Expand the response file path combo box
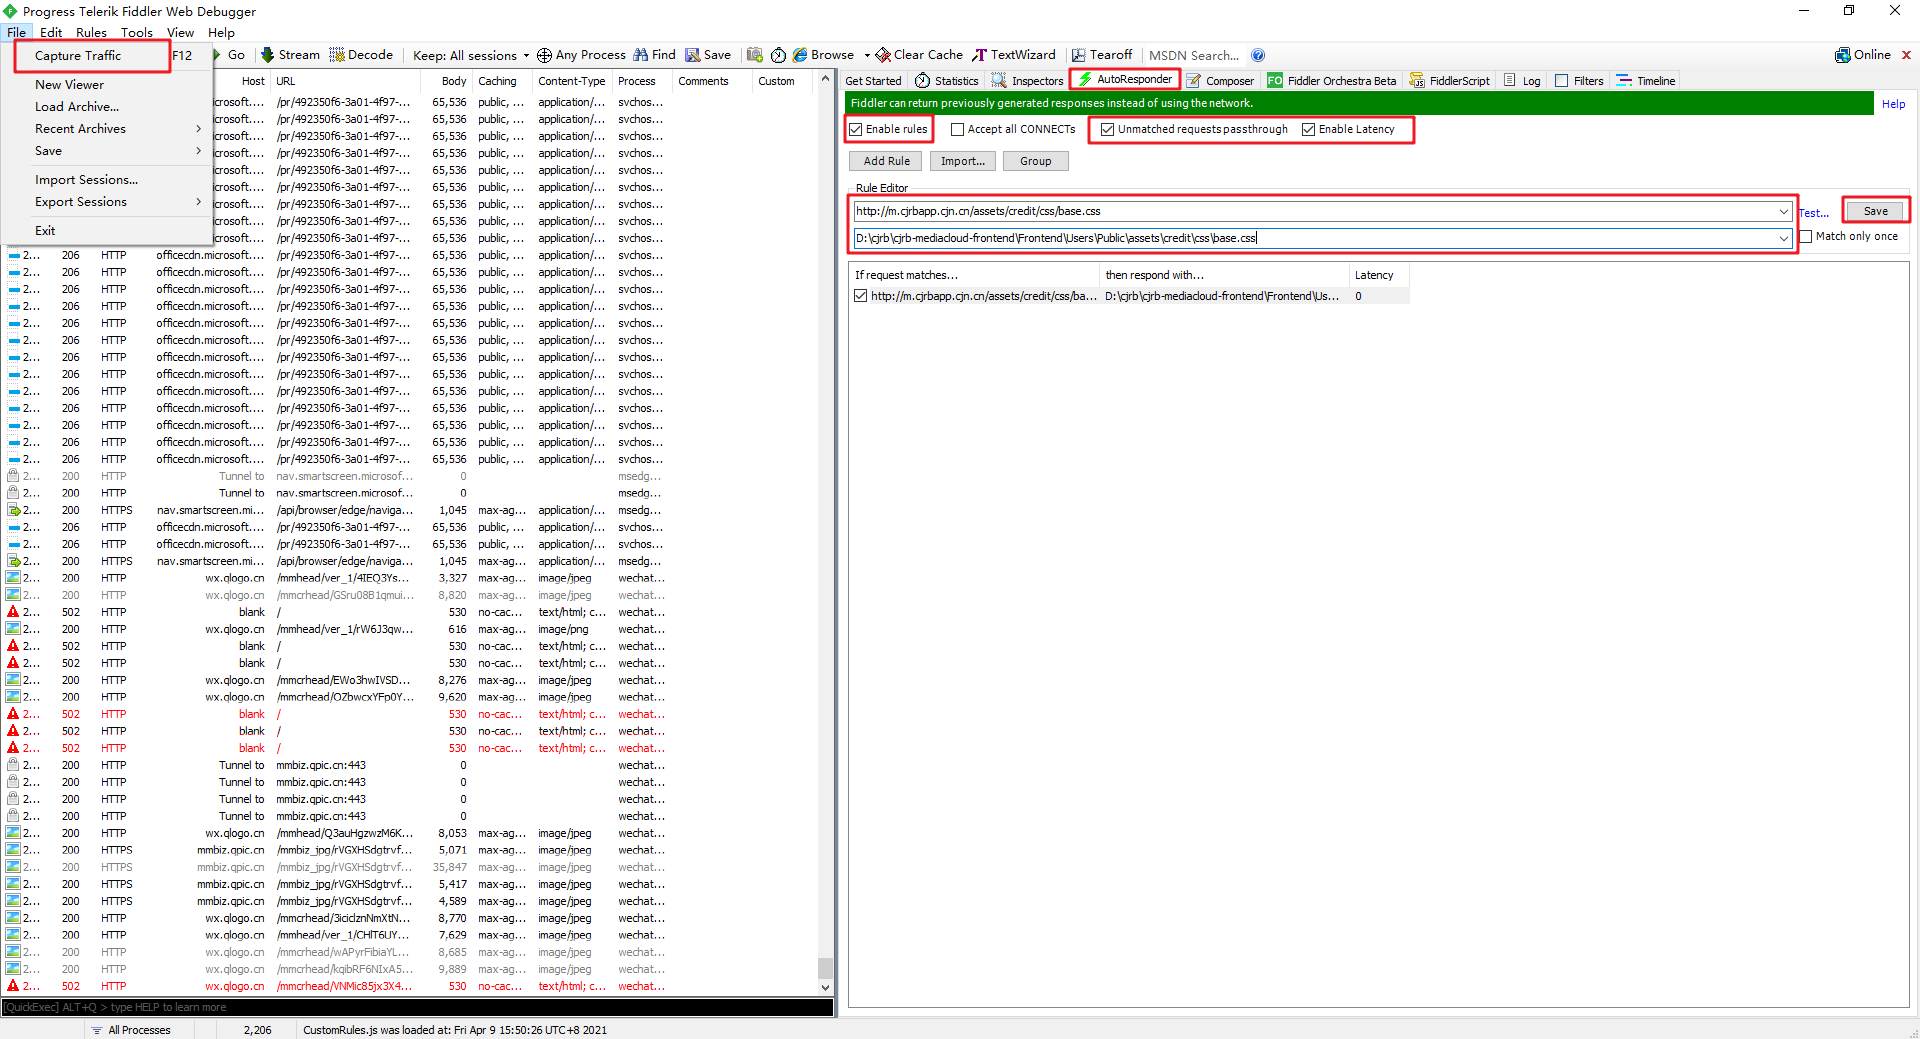Image resolution: width=1920 pixels, height=1039 pixels. pos(1783,238)
